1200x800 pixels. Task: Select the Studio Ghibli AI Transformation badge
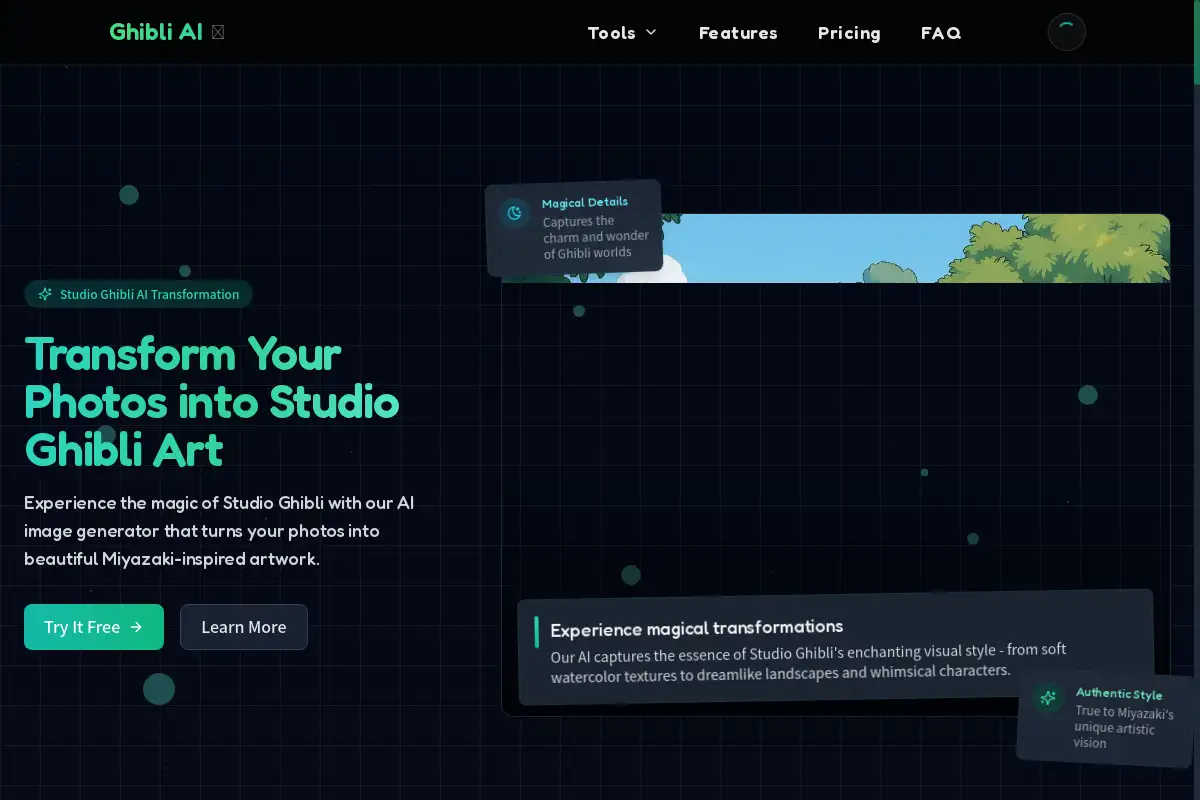pos(138,294)
